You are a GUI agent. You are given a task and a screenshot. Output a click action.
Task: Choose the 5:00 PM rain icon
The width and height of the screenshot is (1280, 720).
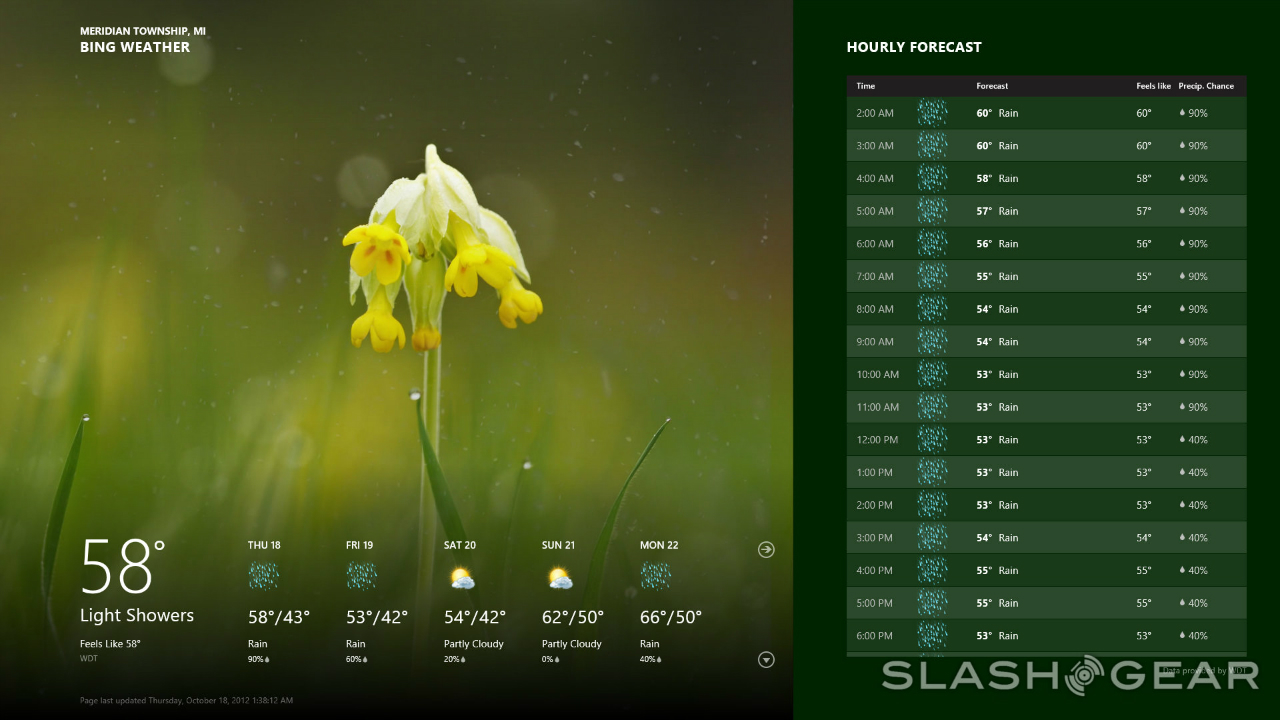click(932, 603)
